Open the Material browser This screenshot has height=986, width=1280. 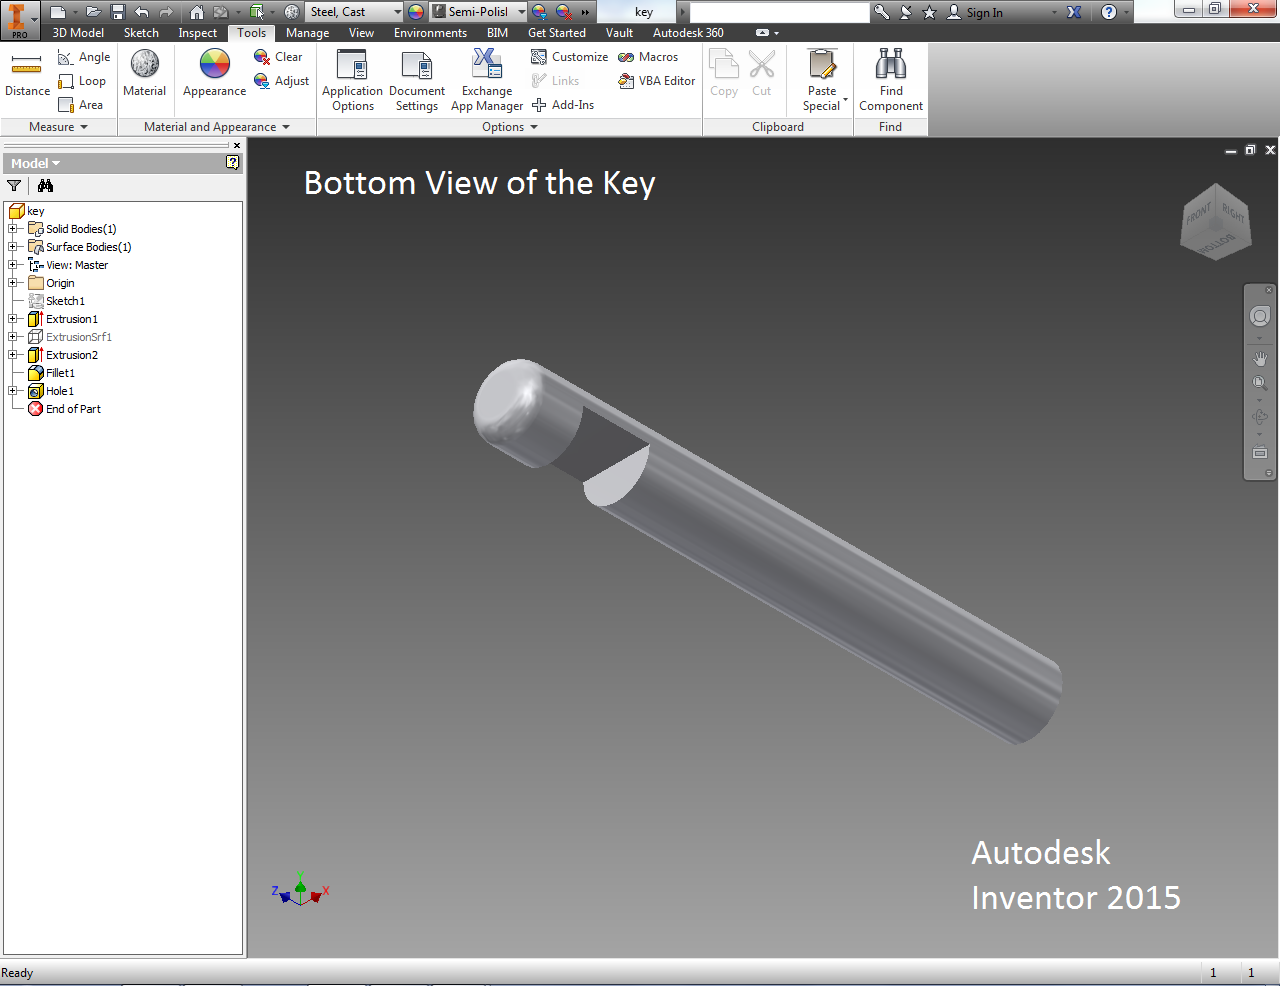(x=145, y=74)
